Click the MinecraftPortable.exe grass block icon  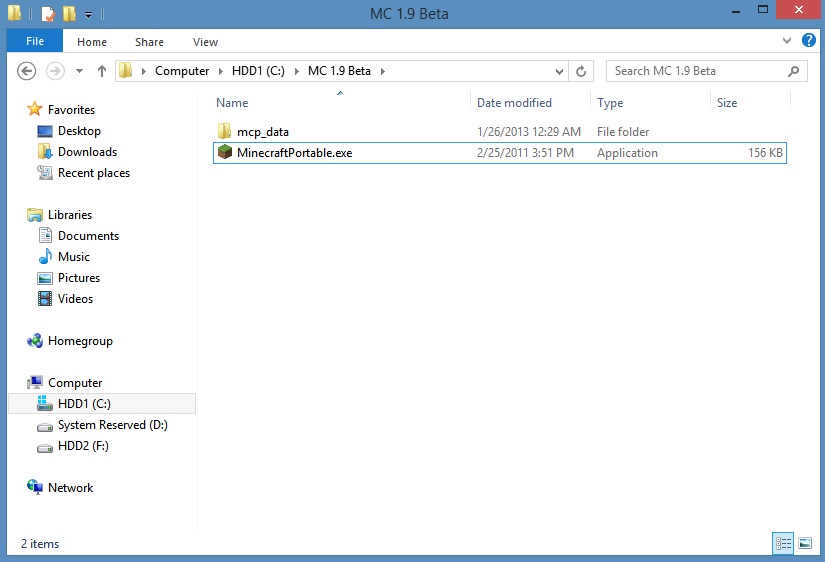tap(226, 153)
